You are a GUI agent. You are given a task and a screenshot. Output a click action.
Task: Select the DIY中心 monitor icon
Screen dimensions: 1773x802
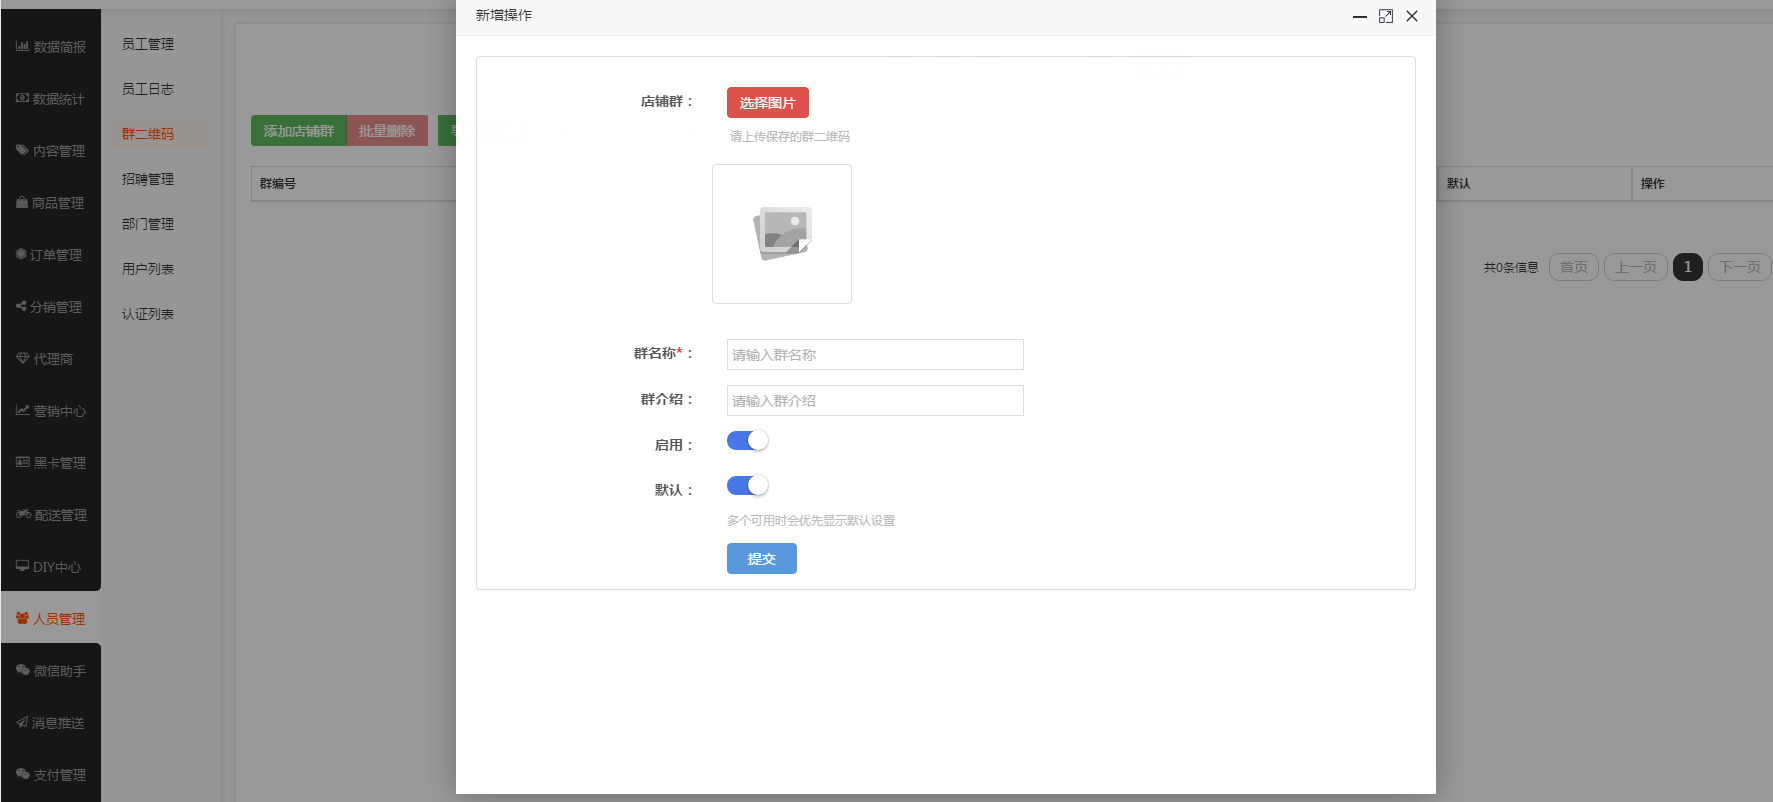tap(22, 567)
